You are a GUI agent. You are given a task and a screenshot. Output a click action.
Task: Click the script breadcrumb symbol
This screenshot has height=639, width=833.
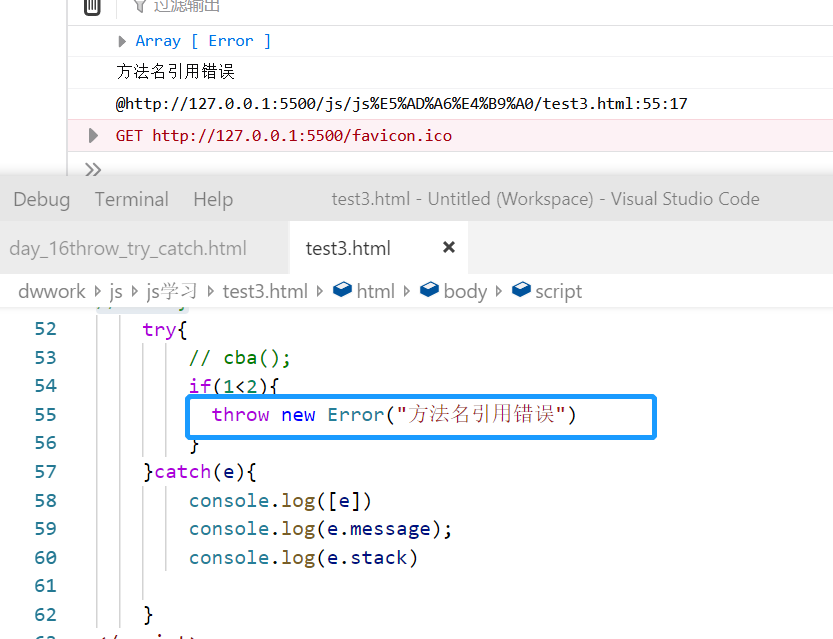point(547,291)
